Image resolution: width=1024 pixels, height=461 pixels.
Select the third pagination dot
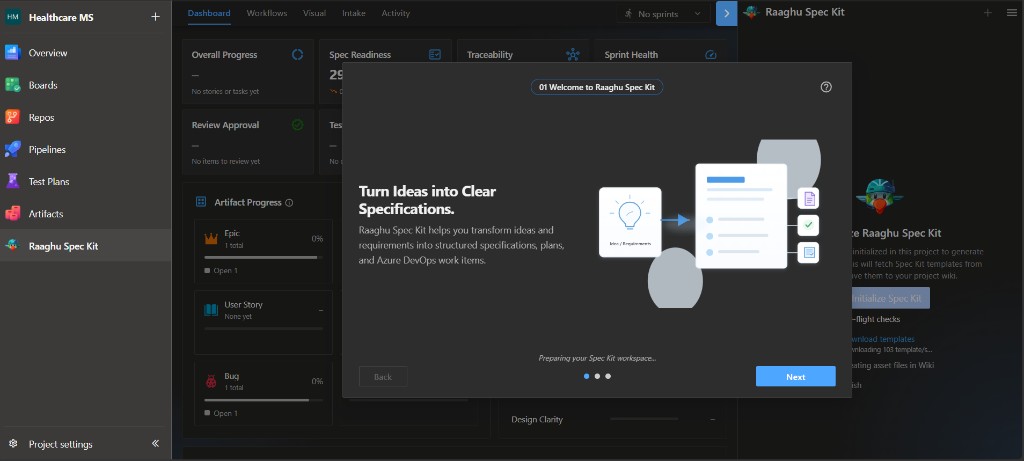click(x=608, y=376)
